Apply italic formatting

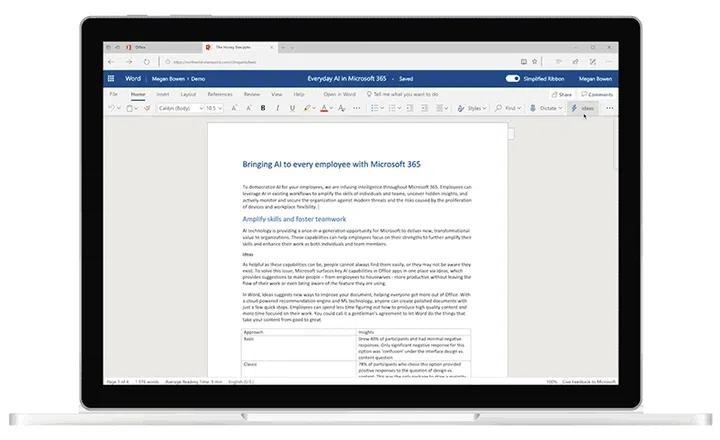[x=278, y=108]
